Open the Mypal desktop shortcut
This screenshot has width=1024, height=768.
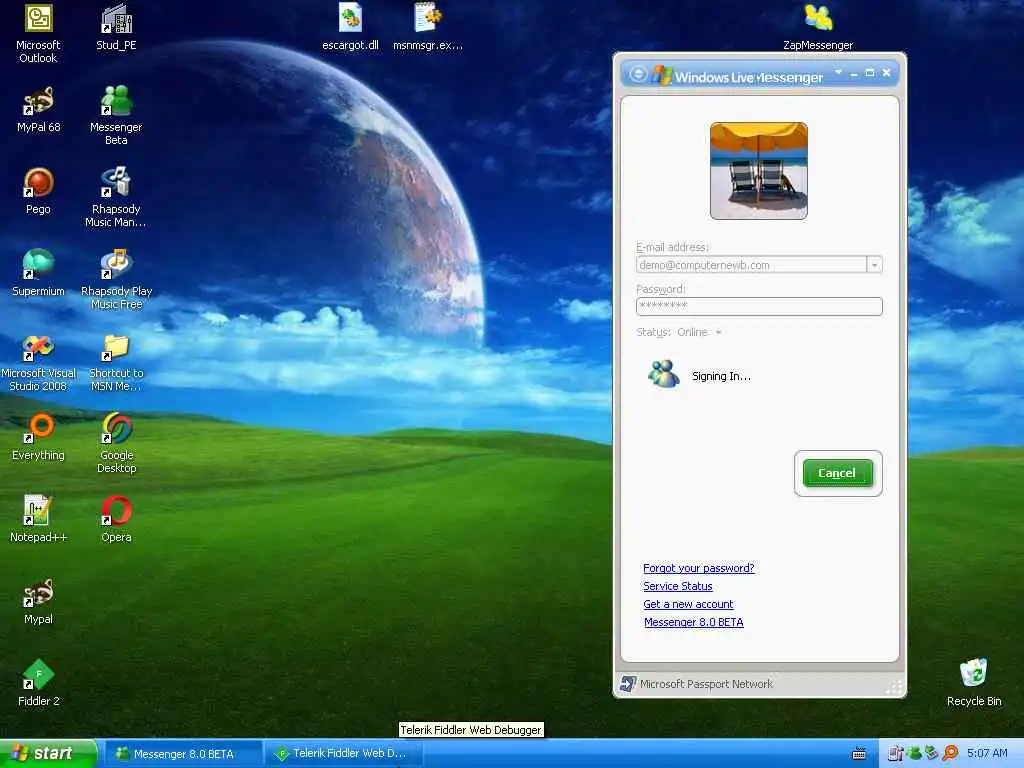(x=38, y=601)
